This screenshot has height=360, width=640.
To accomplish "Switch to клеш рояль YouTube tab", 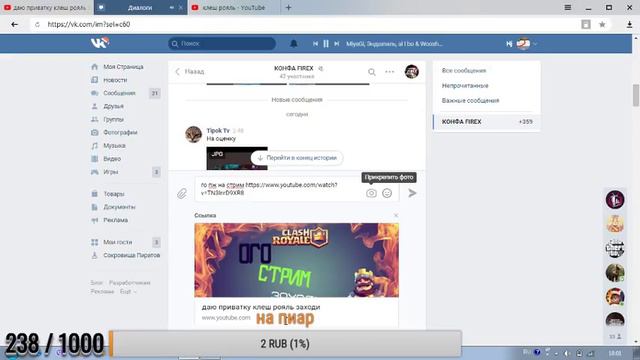I will (234, 7).
